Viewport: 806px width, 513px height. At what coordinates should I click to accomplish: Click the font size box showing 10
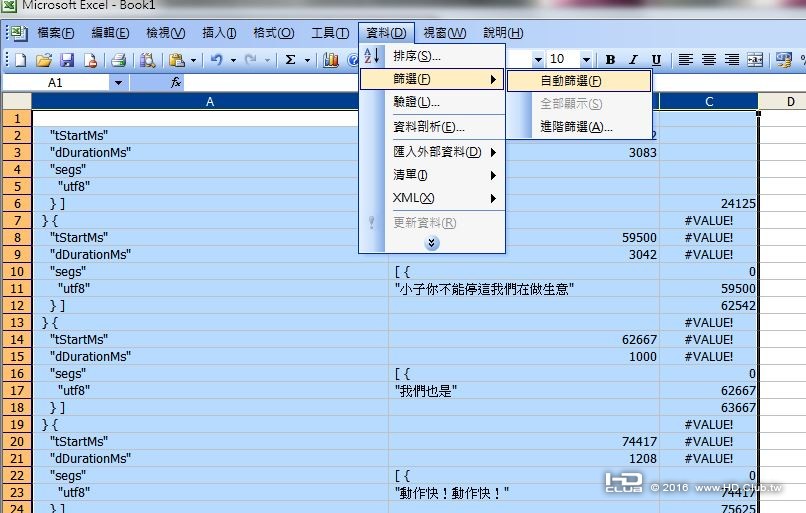563,60
